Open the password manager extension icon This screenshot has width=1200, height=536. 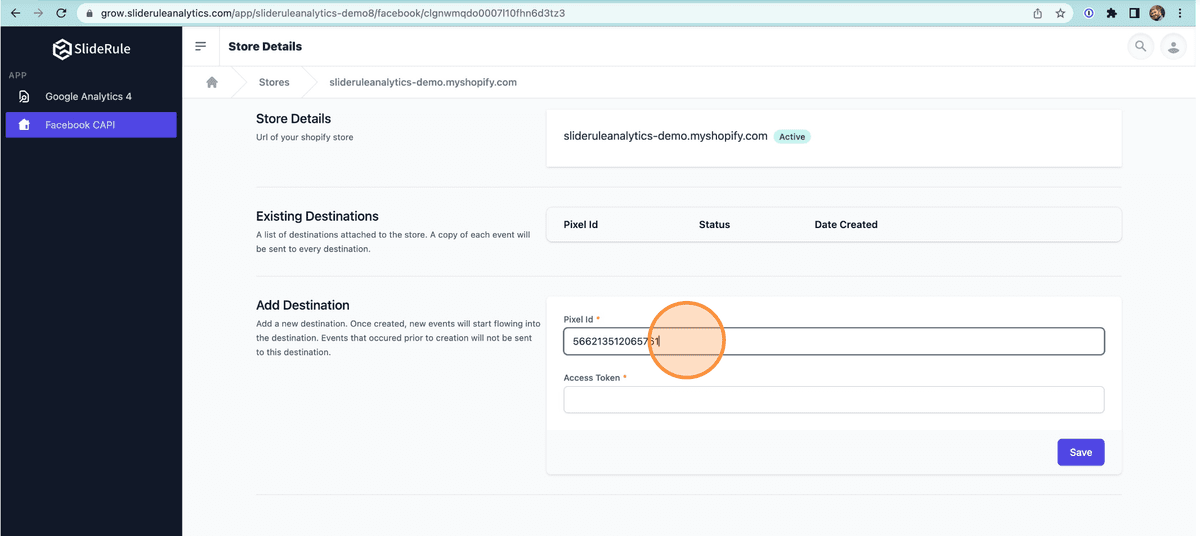point(1089,13)
